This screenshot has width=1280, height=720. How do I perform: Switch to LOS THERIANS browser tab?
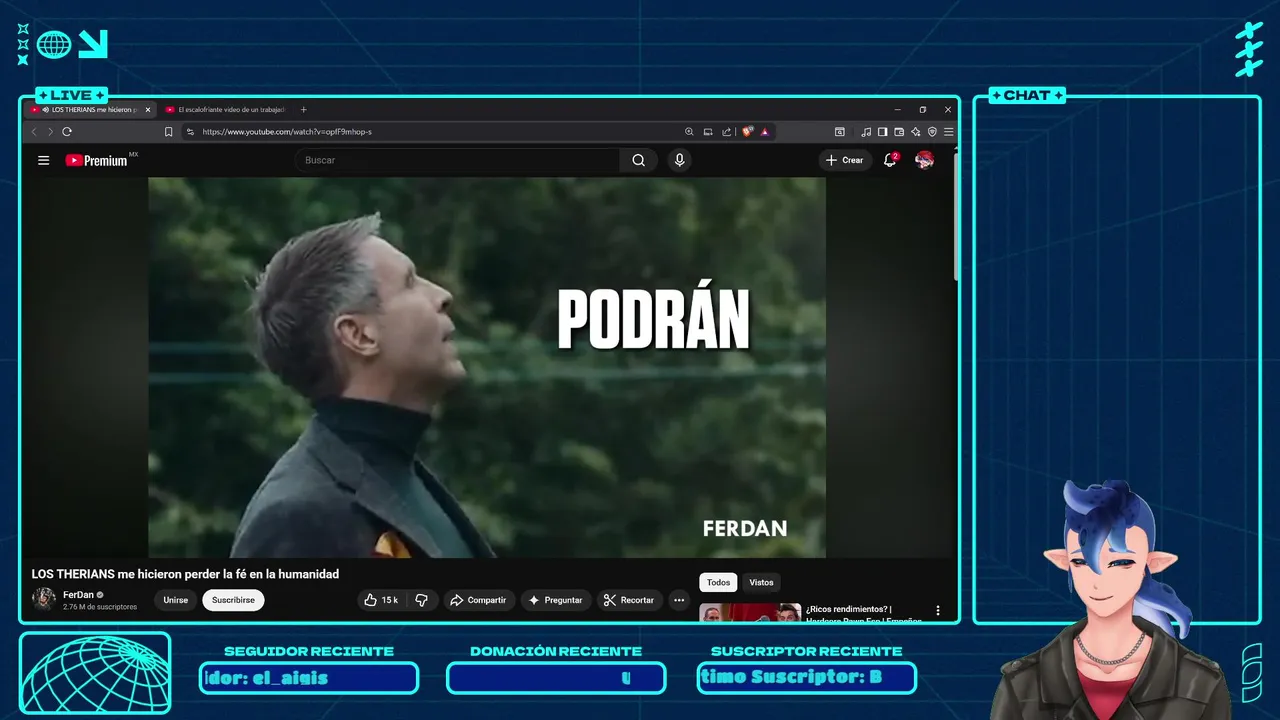click(91, 110)
